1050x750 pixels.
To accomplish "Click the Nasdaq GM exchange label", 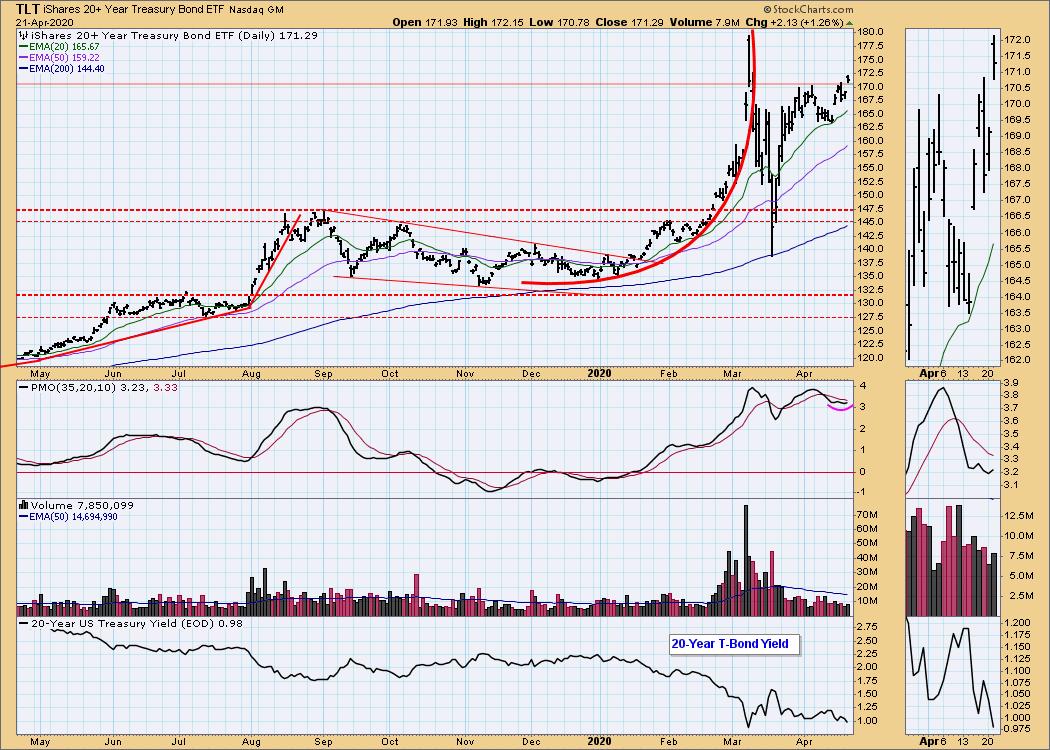I will click(256, 10).
